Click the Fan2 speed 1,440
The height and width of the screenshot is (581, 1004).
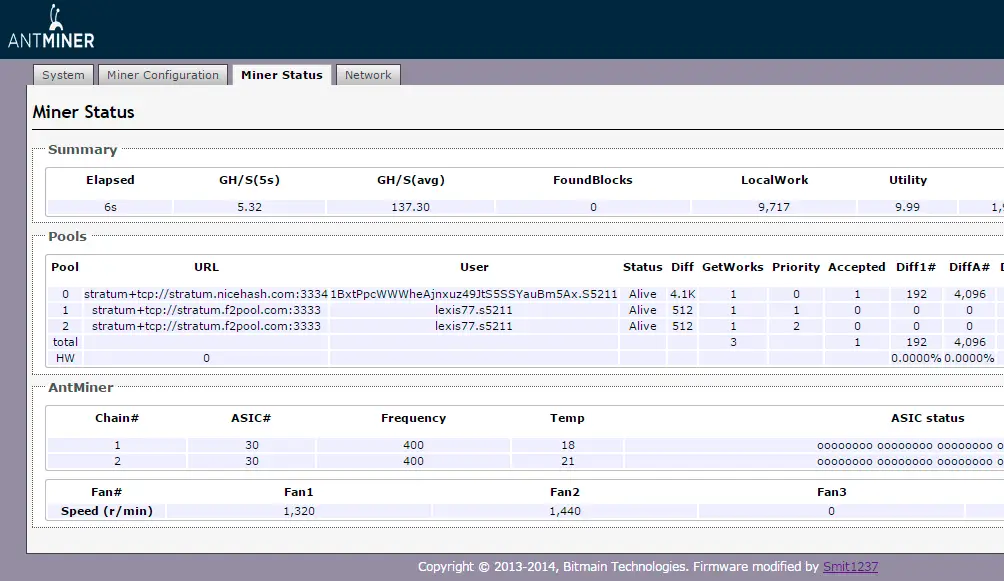tap(565, 511)
